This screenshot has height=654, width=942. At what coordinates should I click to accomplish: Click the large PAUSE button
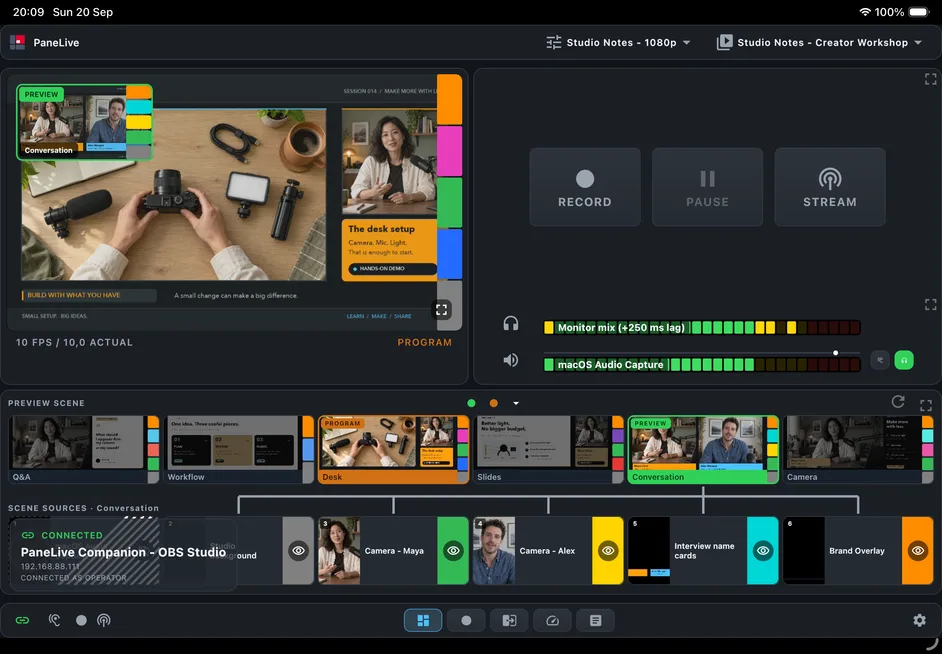point(708,187)
